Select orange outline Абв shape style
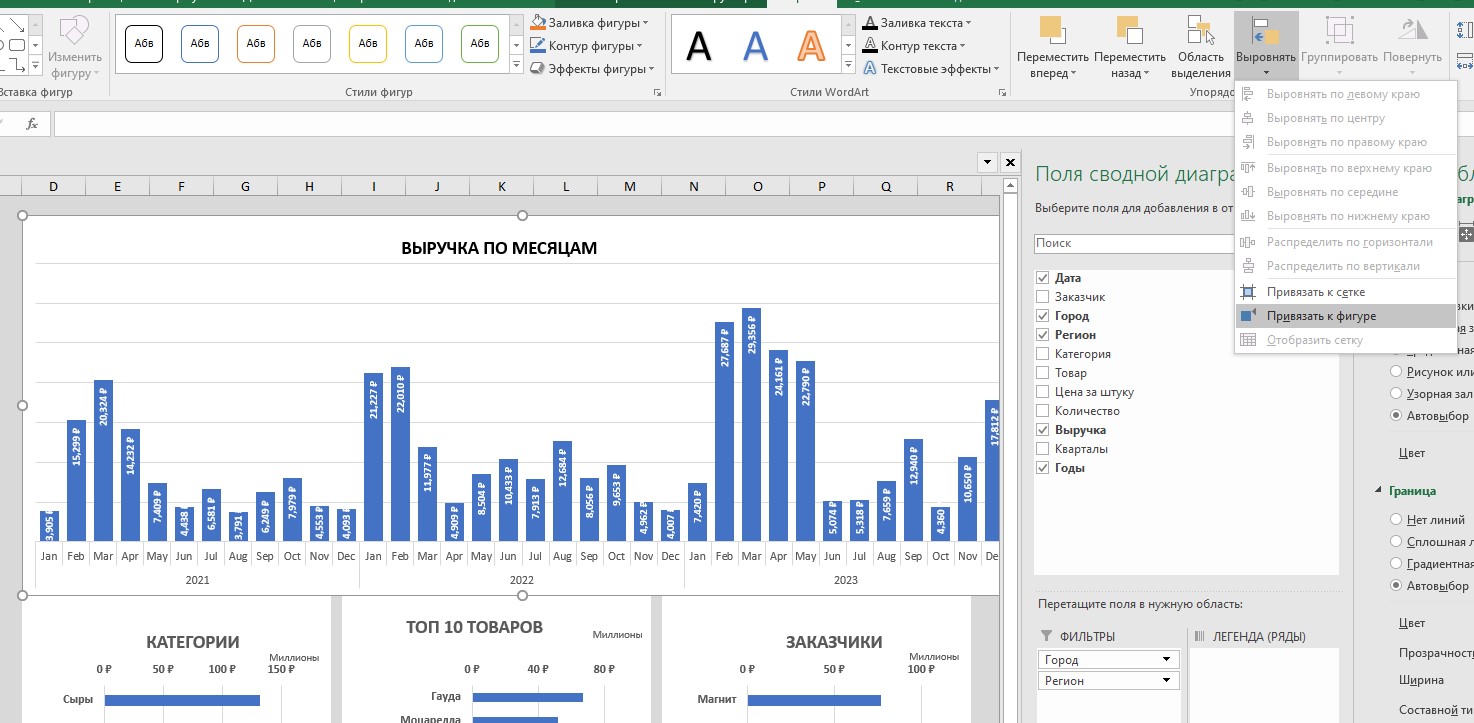Screen dimensions: 1474x723 [256, 43]
